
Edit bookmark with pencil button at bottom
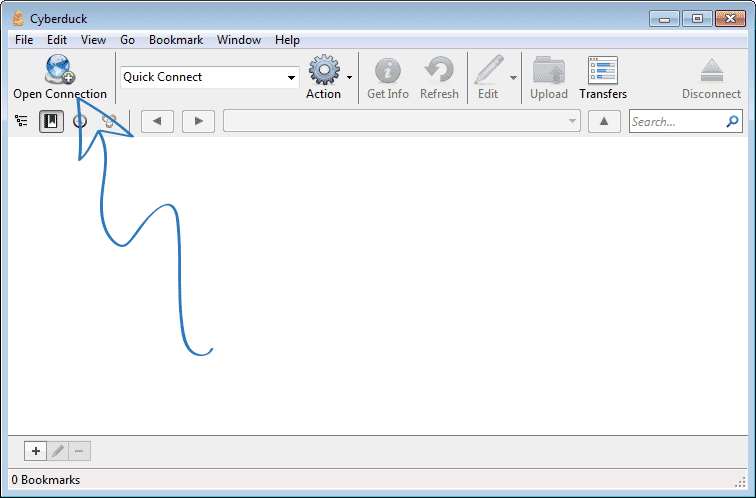58,451
